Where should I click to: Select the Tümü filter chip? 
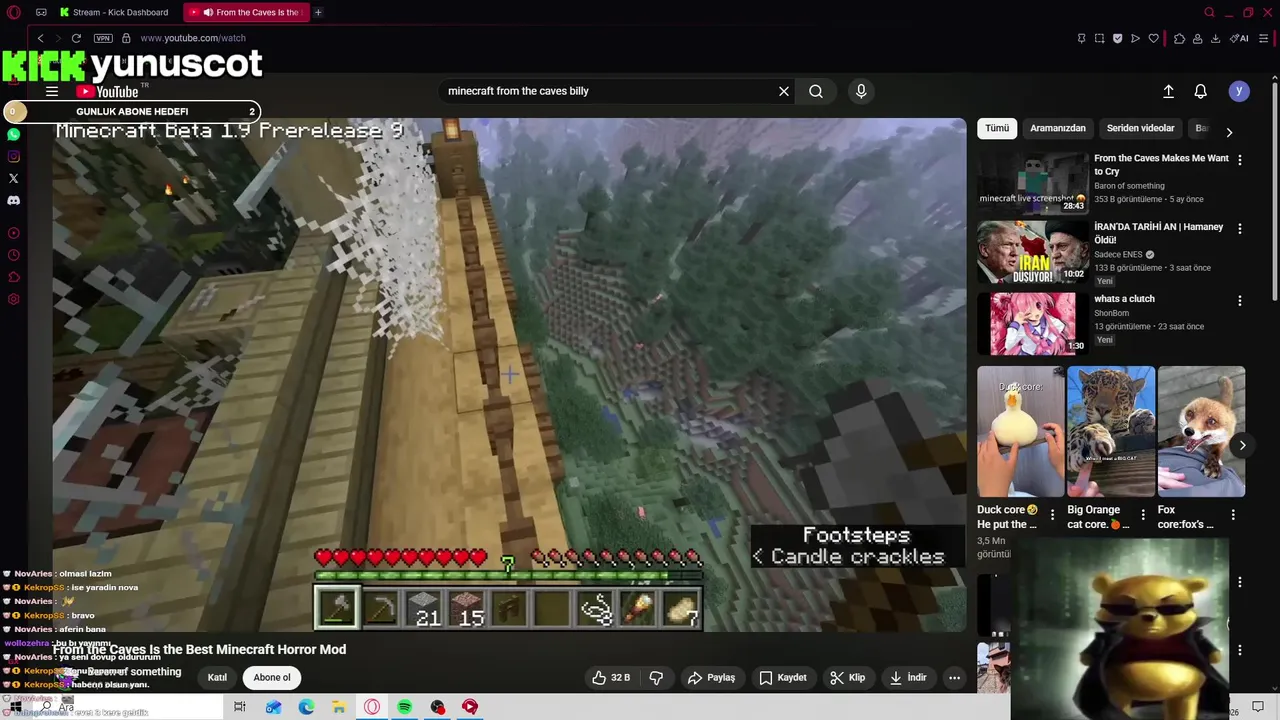point(997,128)
